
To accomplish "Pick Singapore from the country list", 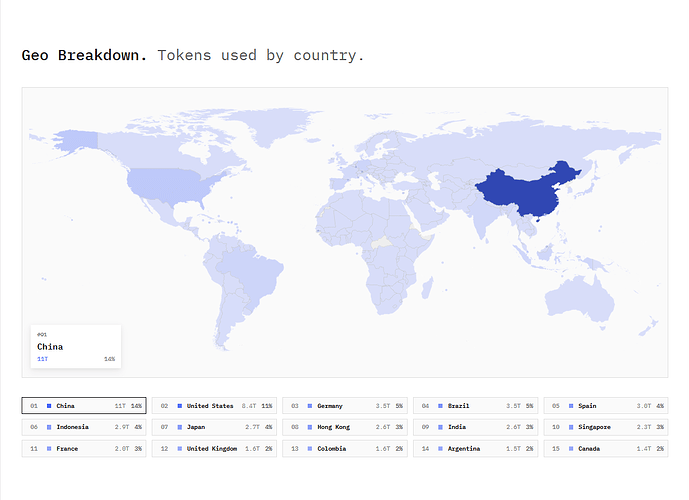I will tap(606, 427).
